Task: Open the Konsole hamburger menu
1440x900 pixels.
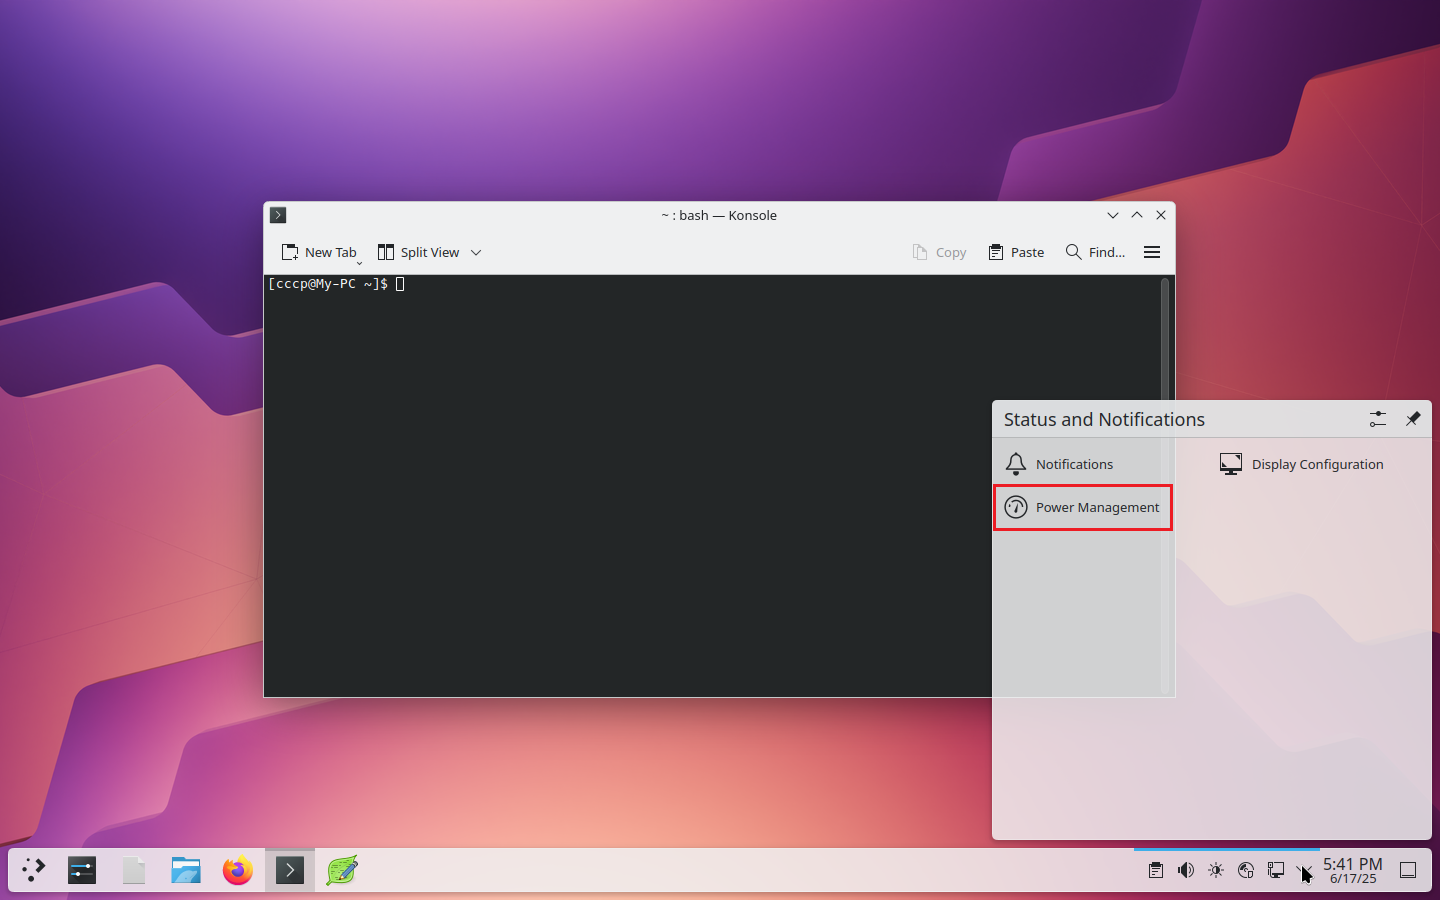Action: (x=1152, y=252)
